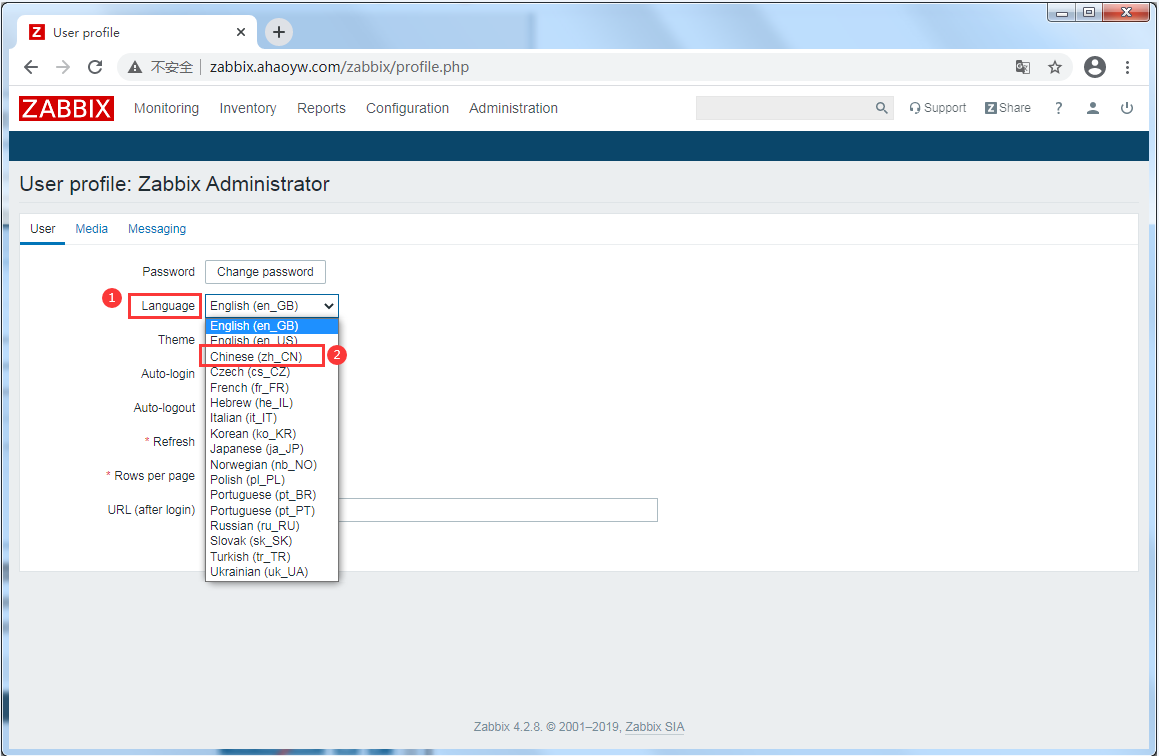The width and height of the screenshot is (1159, 756).
Task: Choose Japanese (ja_JP) language option
Action: (256, 449)
